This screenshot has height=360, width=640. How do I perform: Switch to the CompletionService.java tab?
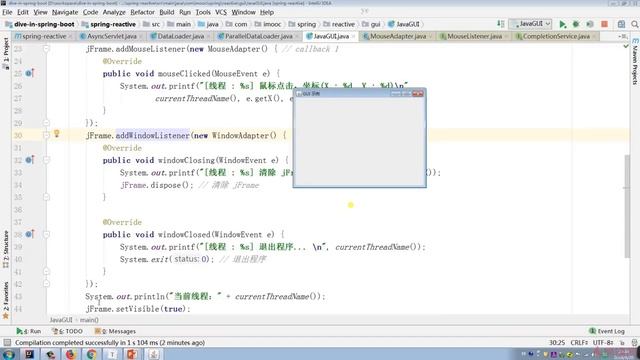(x=556, y=36)
